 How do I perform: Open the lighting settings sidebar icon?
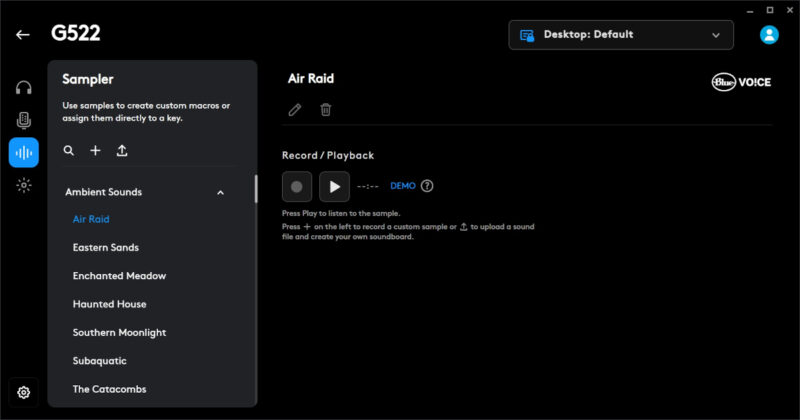[x=23, y=185]
